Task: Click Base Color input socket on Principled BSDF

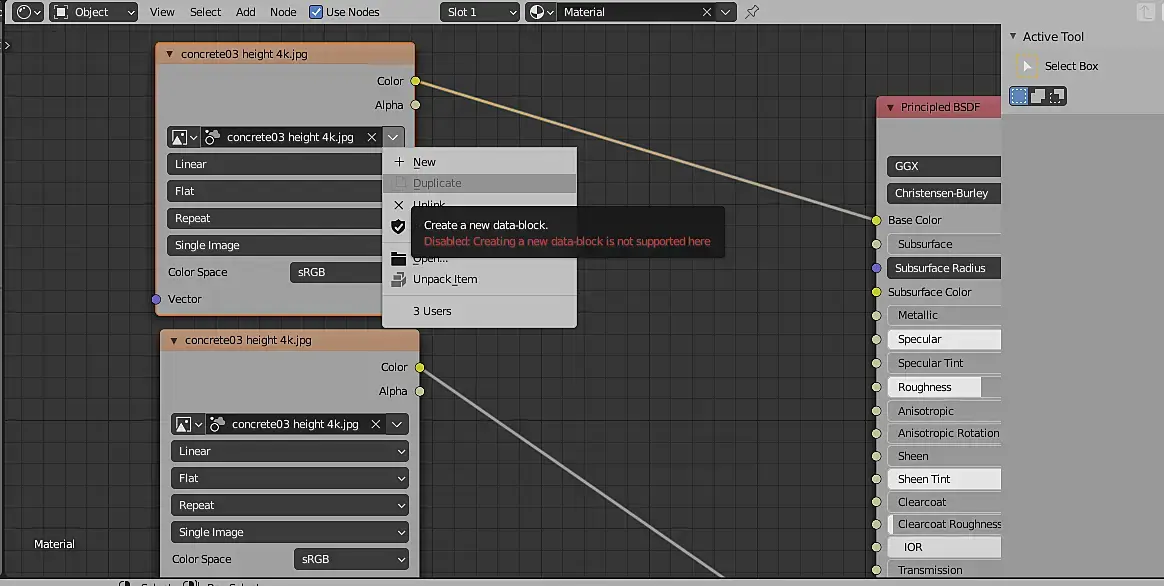Action: coord(876,220)
